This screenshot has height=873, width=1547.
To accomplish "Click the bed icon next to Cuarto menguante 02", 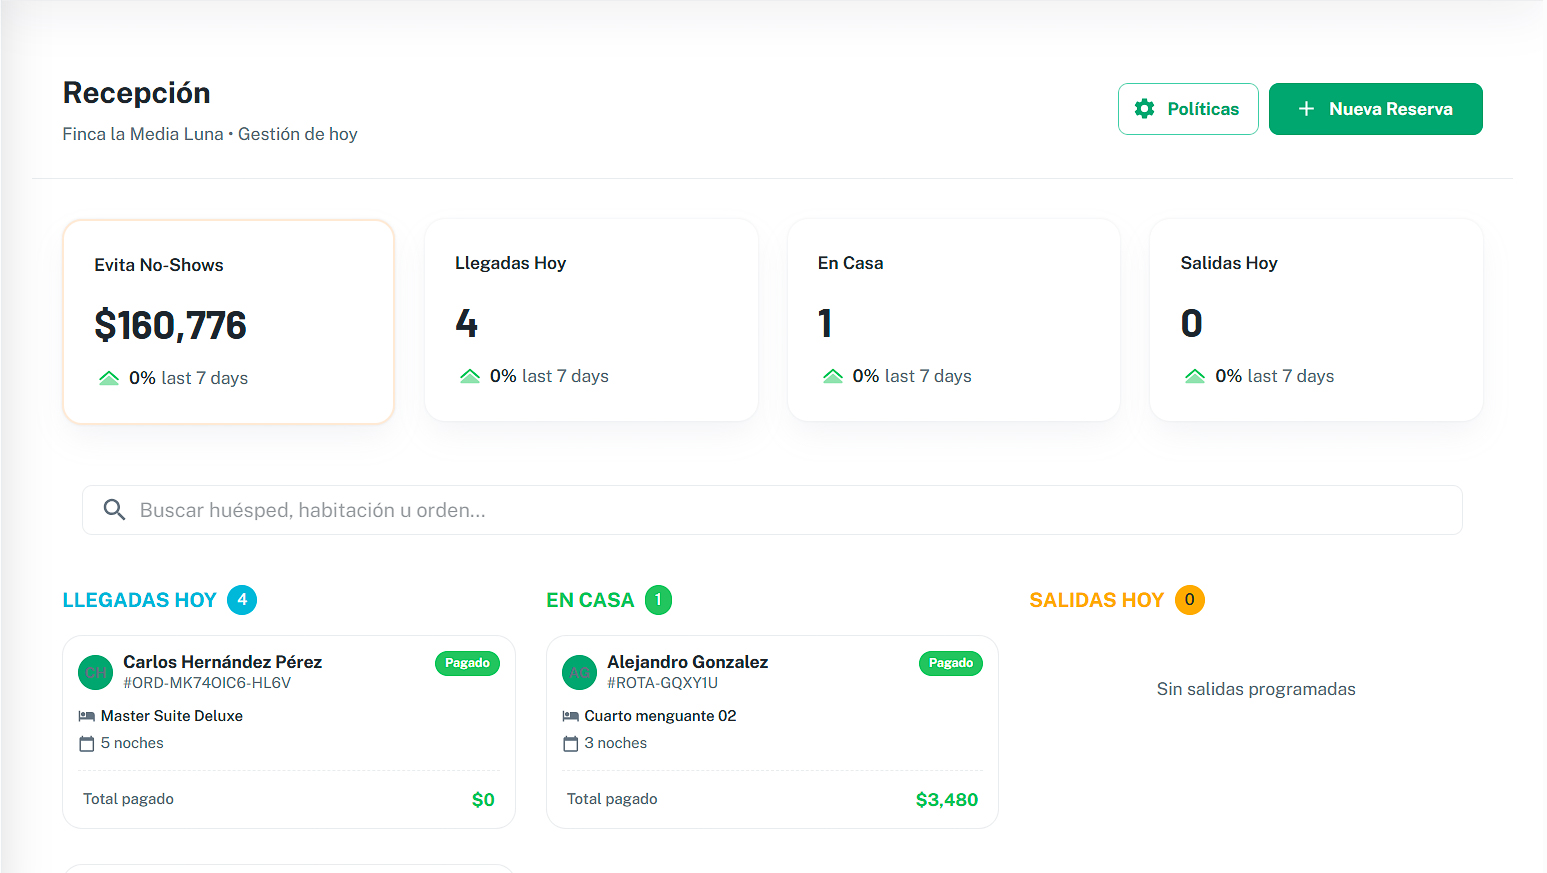I will point(570,715).
